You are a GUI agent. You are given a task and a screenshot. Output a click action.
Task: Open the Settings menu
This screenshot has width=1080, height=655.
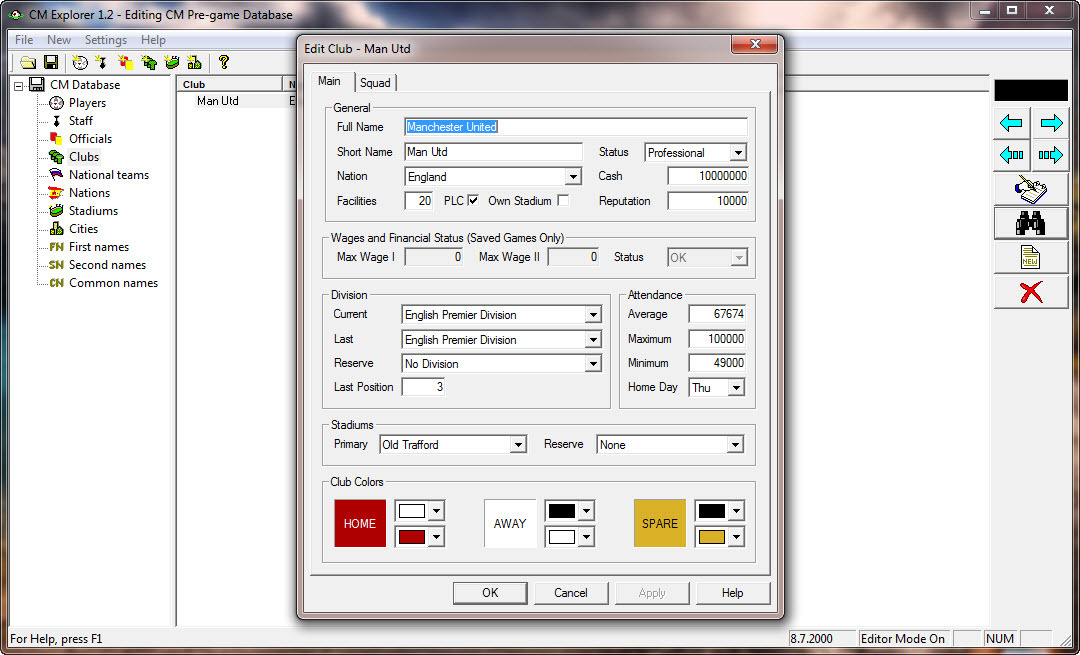[x=106, y=40]
